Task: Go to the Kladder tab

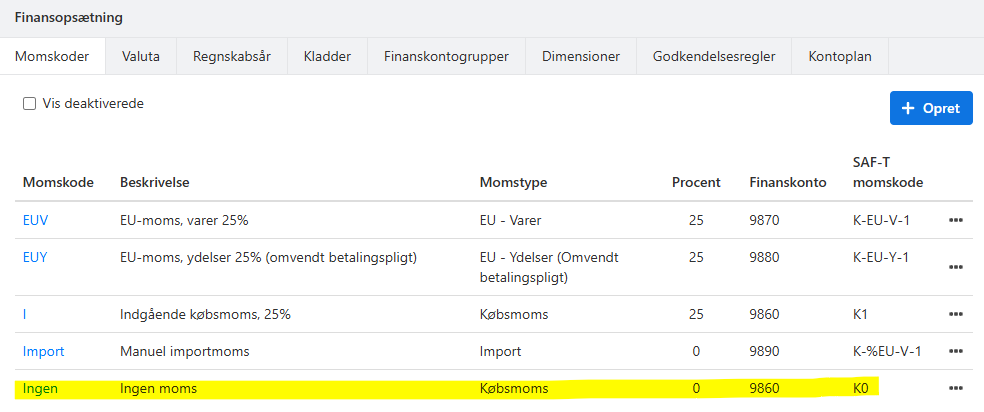Action: point(327,56)
